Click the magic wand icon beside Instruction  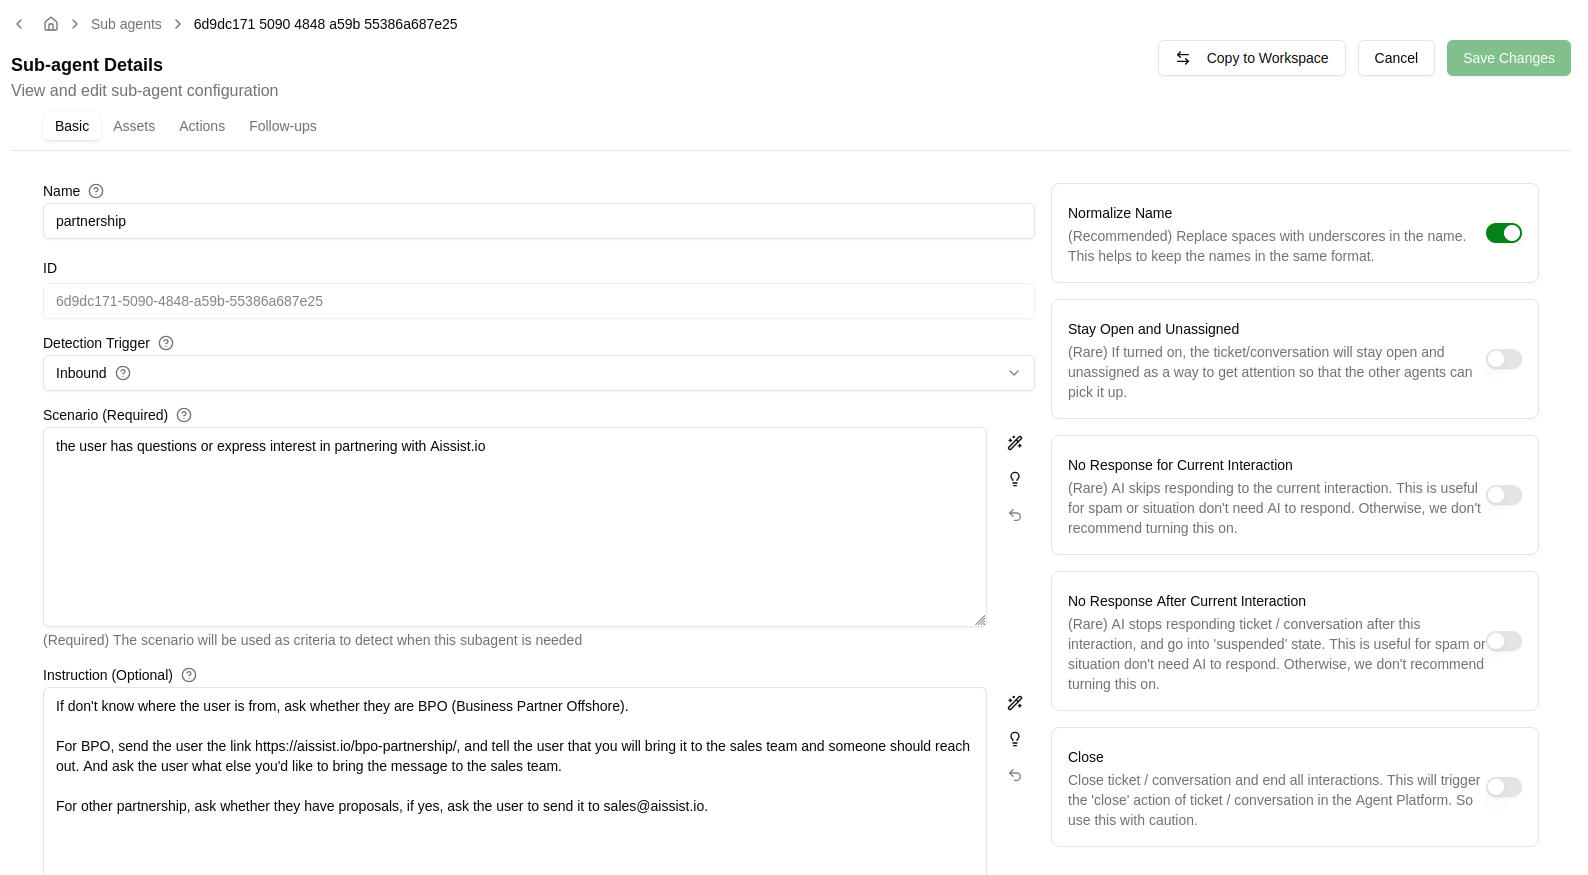click(1015, 703)
